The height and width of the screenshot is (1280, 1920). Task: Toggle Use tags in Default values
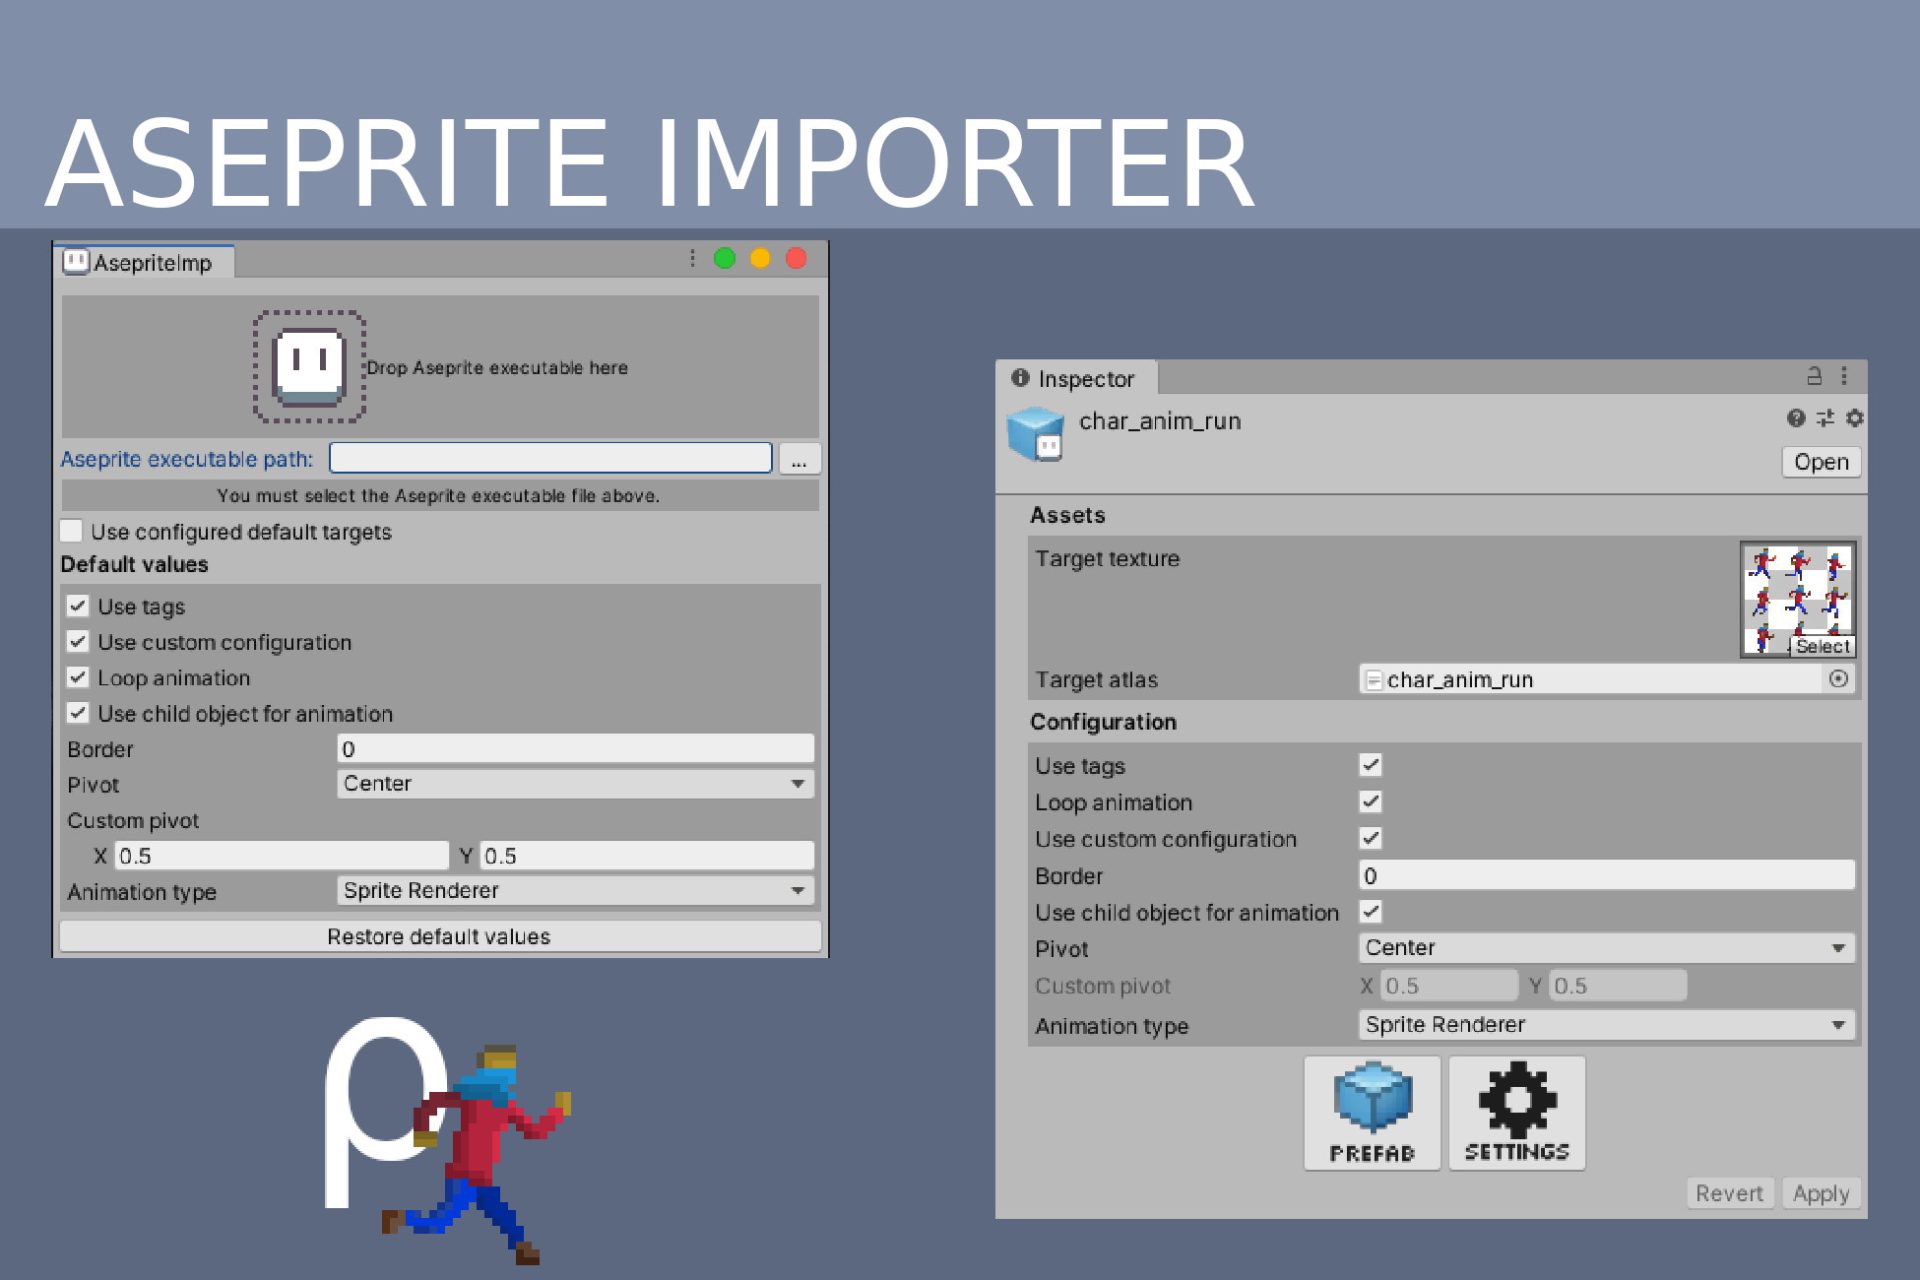78,606
